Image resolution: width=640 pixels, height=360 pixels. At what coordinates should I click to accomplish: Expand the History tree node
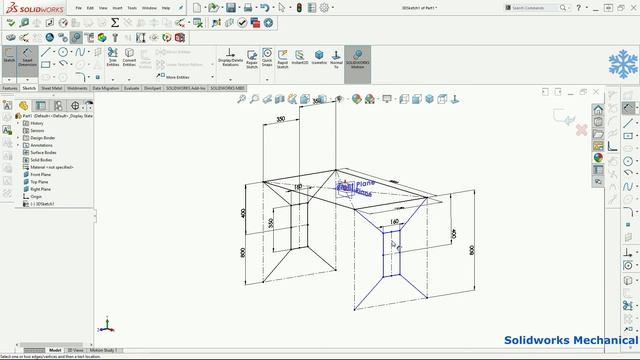pyautogui.click(x=18, y=123)
